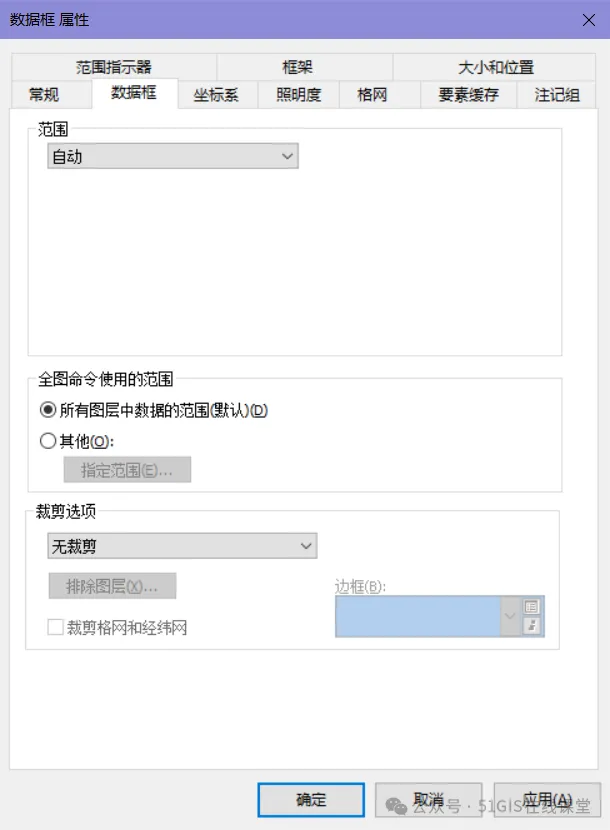610x830 pixels.
Task: Select the 其他(O) radio option
Action: pyautogui.click(x=48, y=440)
